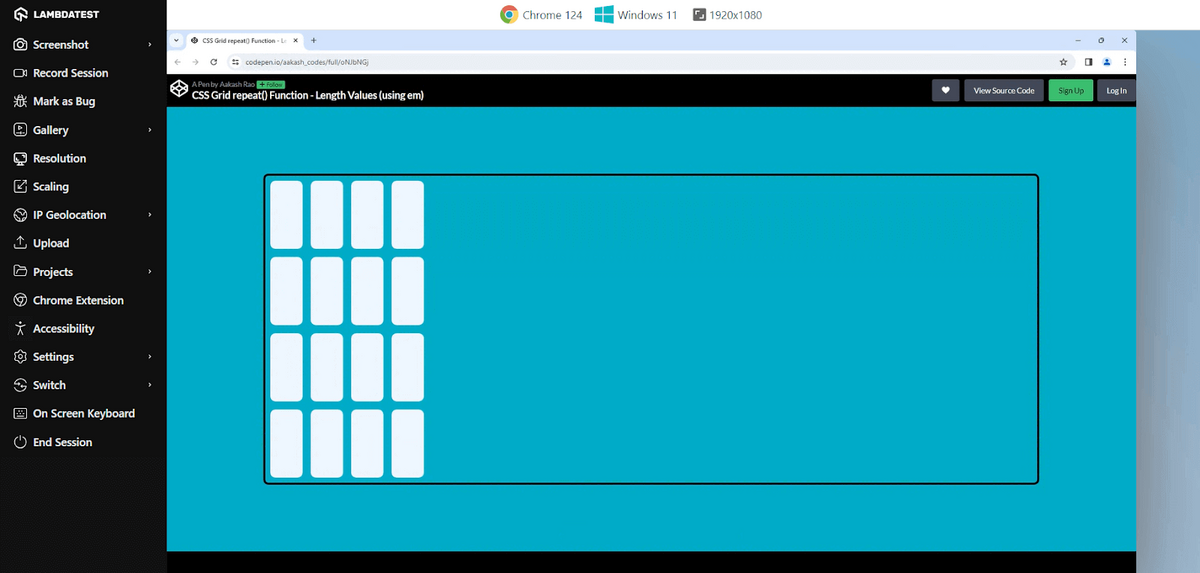This screenshot has width=1200, height=573.
Task: Click the Log In button
Action: [x=1117, y=90]
